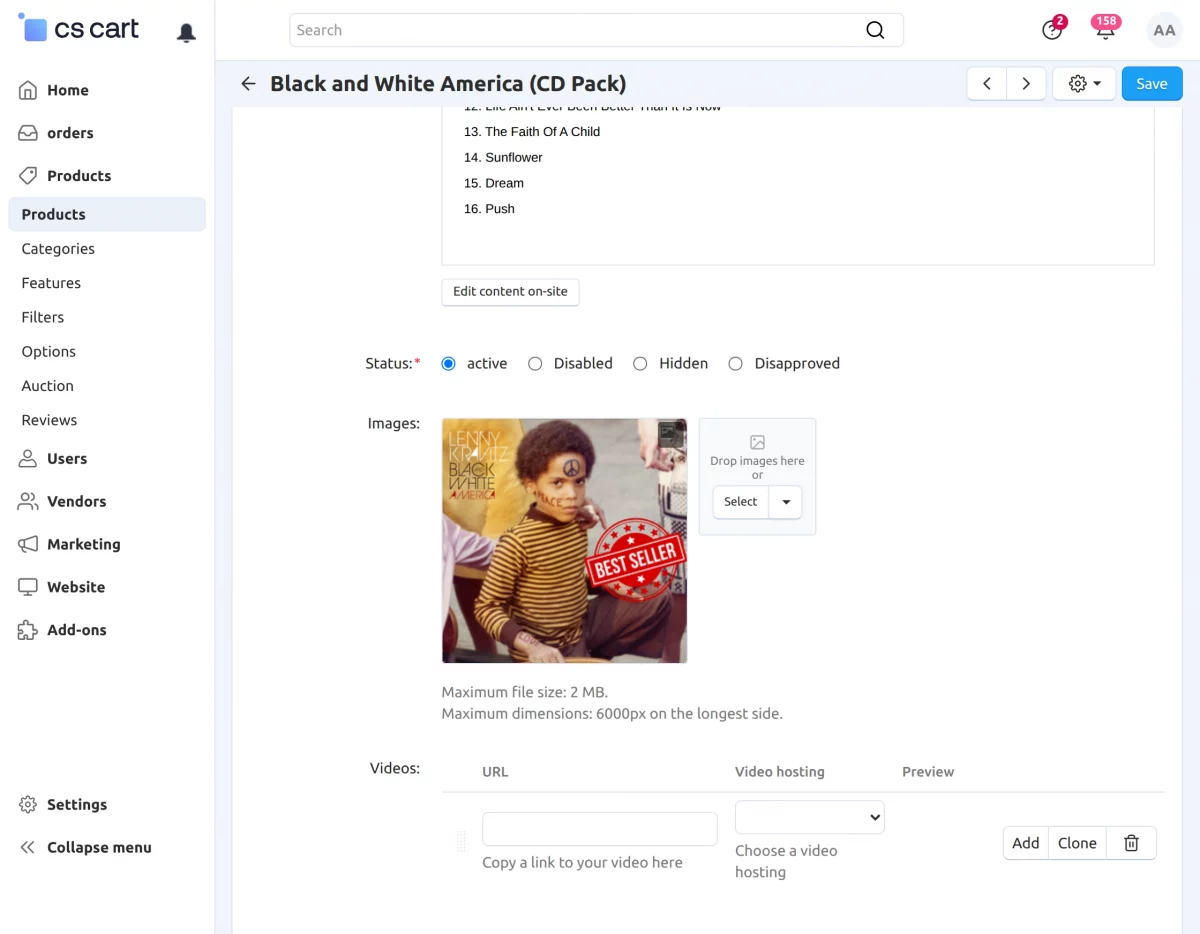Click the CS-Cart logo
Viewport: 1200px width, 934px height.
coord(79,29)
